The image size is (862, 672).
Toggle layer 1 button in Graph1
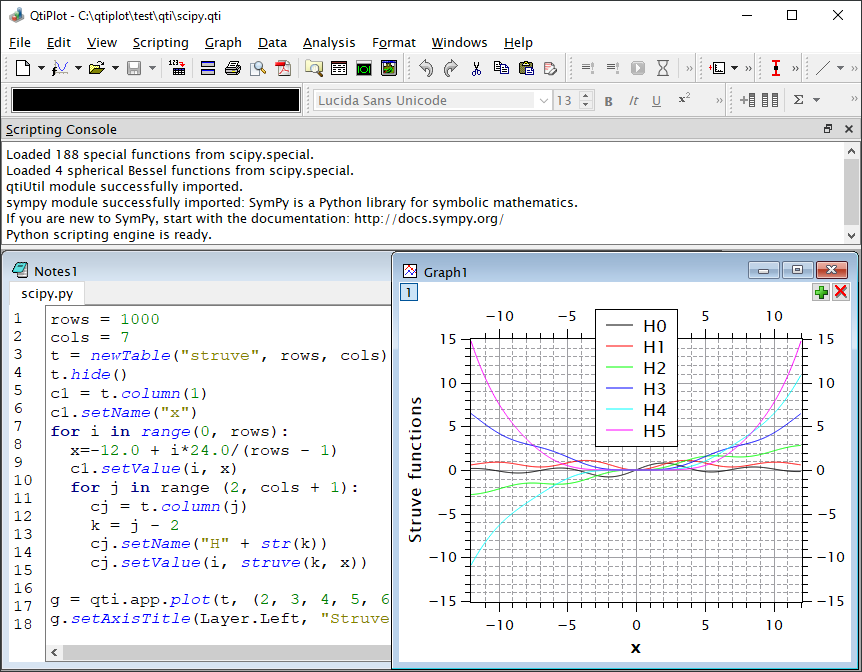coord(409,292)
